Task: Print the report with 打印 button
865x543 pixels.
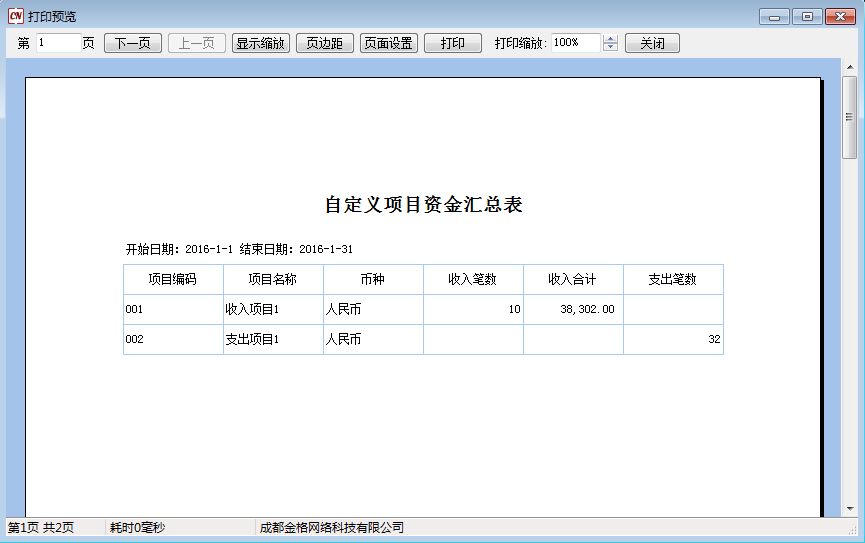Action: pyautogui.click(x=452, y=43)
